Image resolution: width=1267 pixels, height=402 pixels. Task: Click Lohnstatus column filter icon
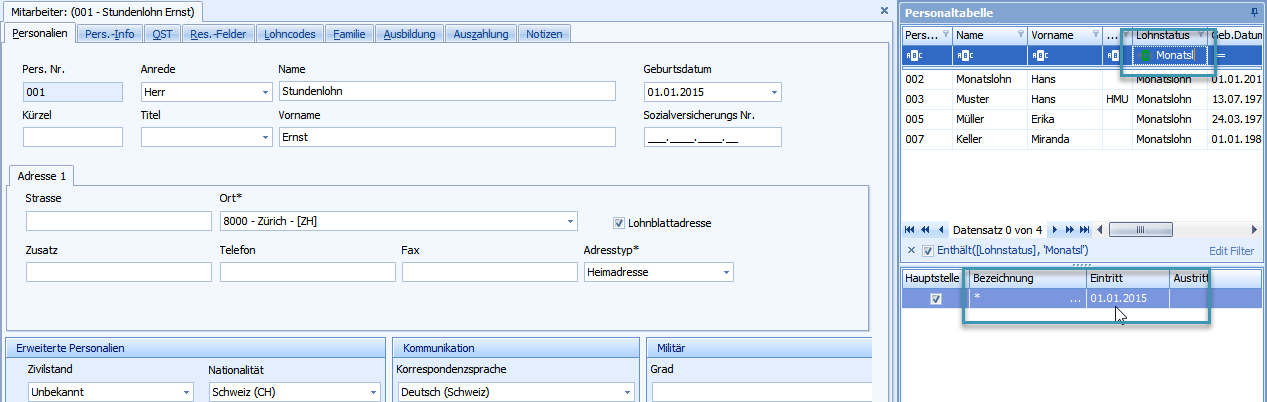coord(1200,34)
